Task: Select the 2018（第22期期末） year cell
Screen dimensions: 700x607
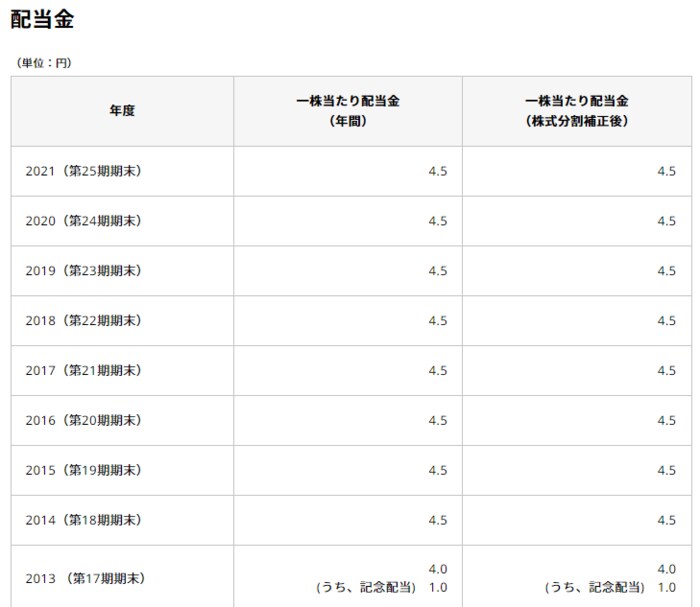Action: (x=83, y=321)
